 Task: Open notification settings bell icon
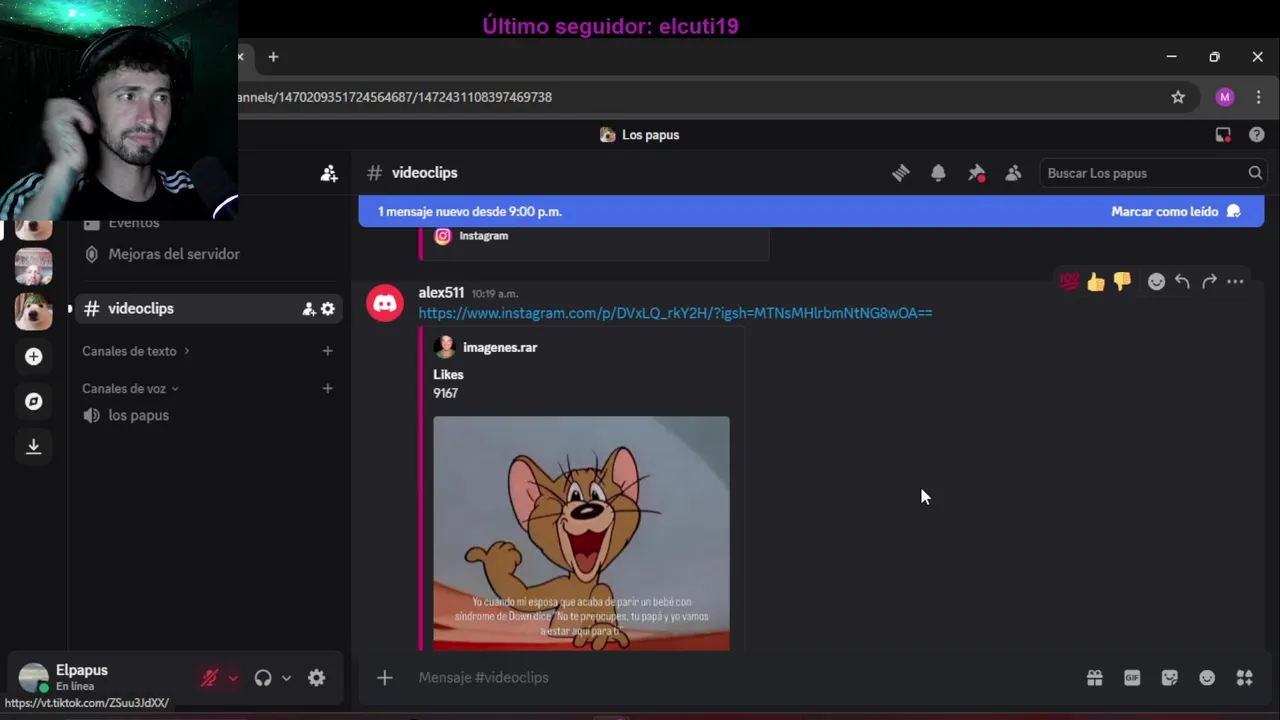click(x=938, y=173)
